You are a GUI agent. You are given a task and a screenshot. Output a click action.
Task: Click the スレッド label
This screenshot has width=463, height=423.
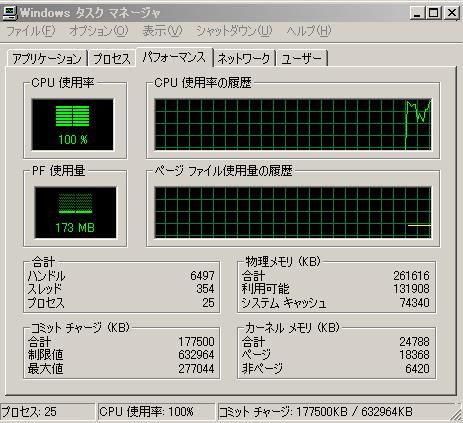tap(45, 289)
